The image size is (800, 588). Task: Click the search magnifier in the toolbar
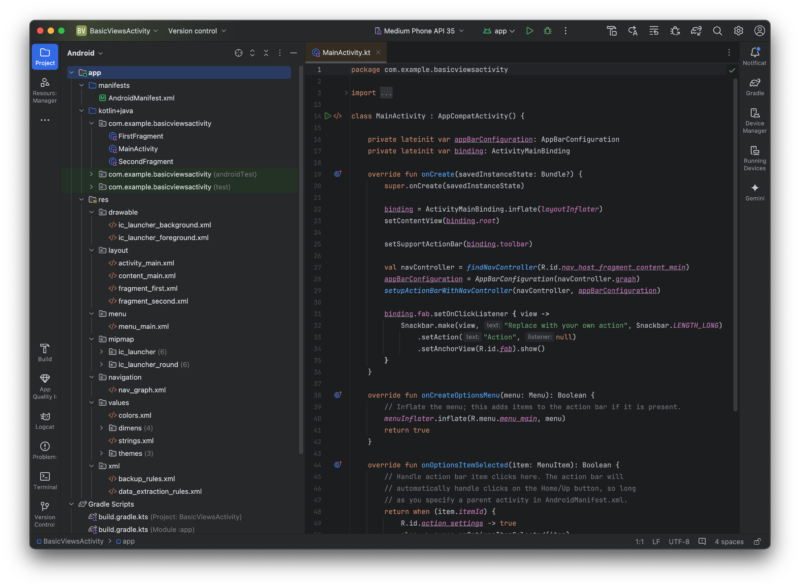click(x=717, y=31)
